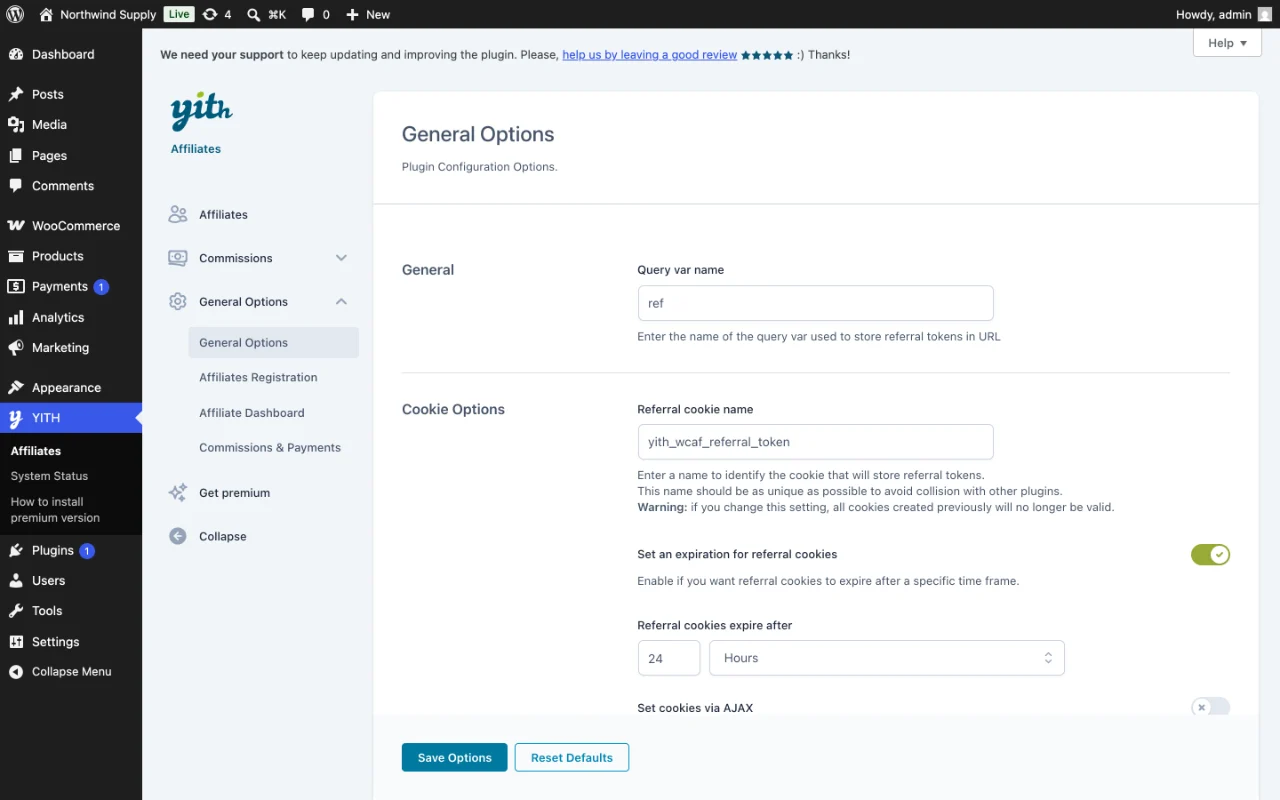Screen dimensions: 1280x800
Task: Open the admin user avatar
Action: (x=1265, y=14)
